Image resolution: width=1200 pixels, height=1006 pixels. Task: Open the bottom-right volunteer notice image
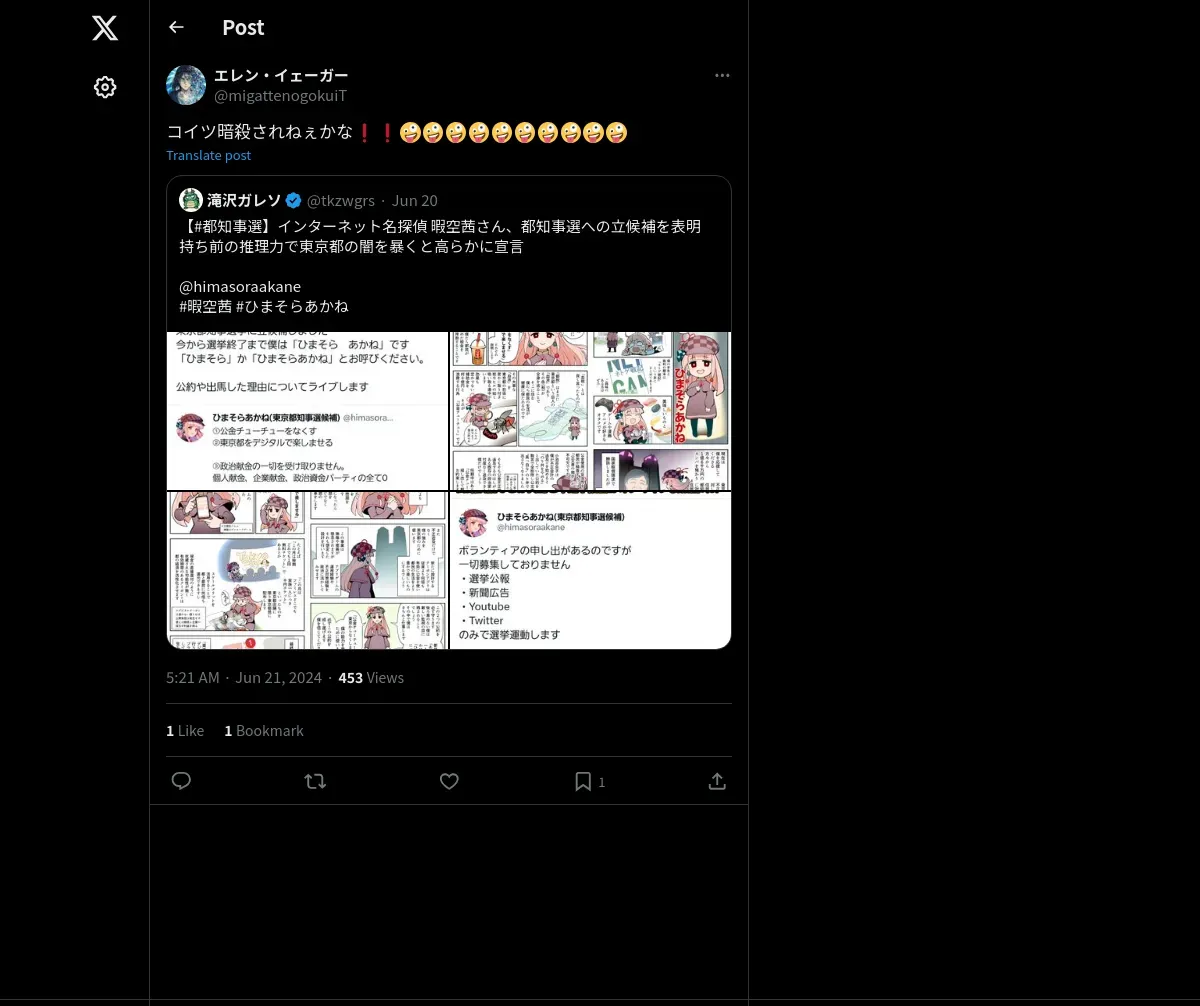click(x=590, y=570)
